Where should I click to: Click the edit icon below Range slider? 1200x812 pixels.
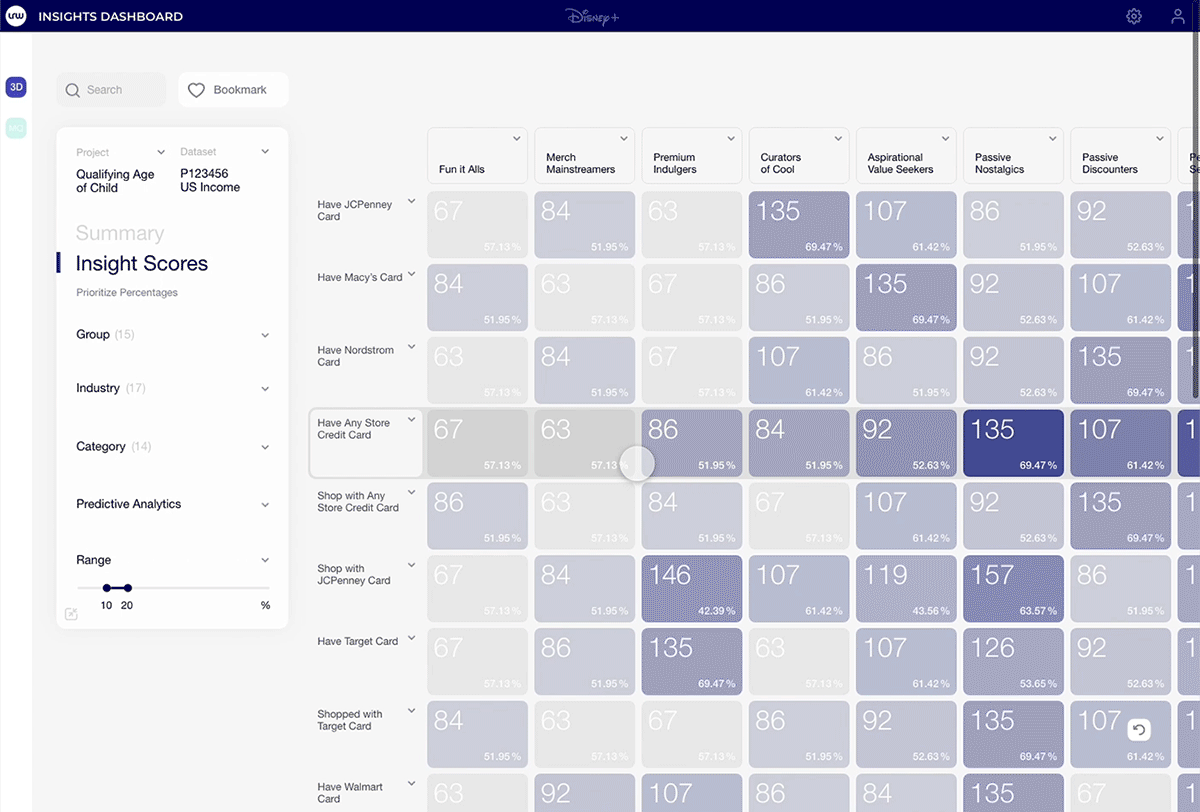pyautogui.click(x=71, y=614)
